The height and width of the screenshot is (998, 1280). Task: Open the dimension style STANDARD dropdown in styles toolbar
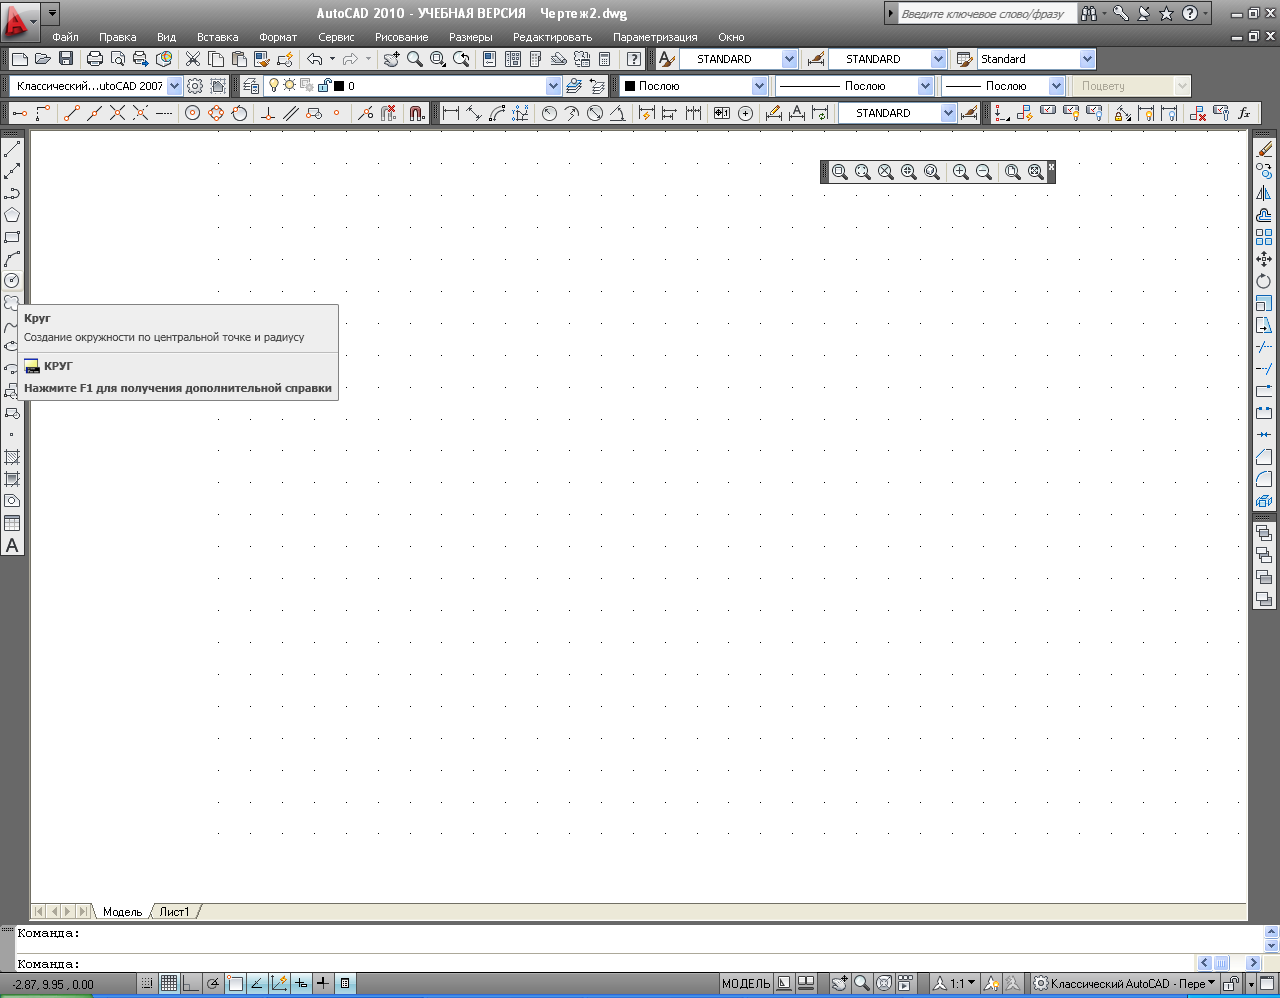pos(938,59)
